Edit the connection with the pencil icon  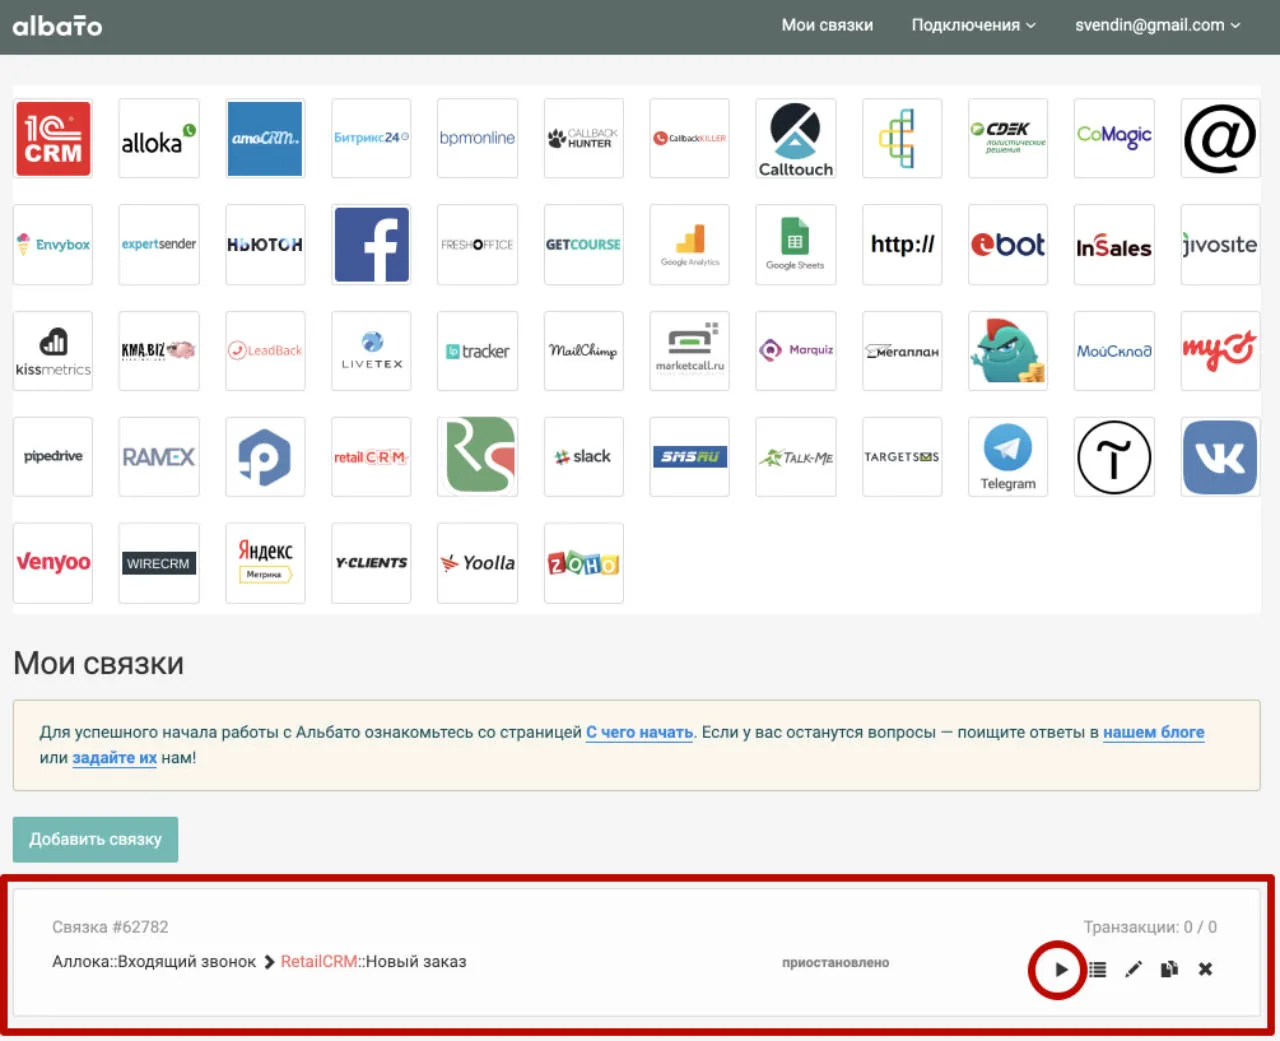coord(1133,969)
